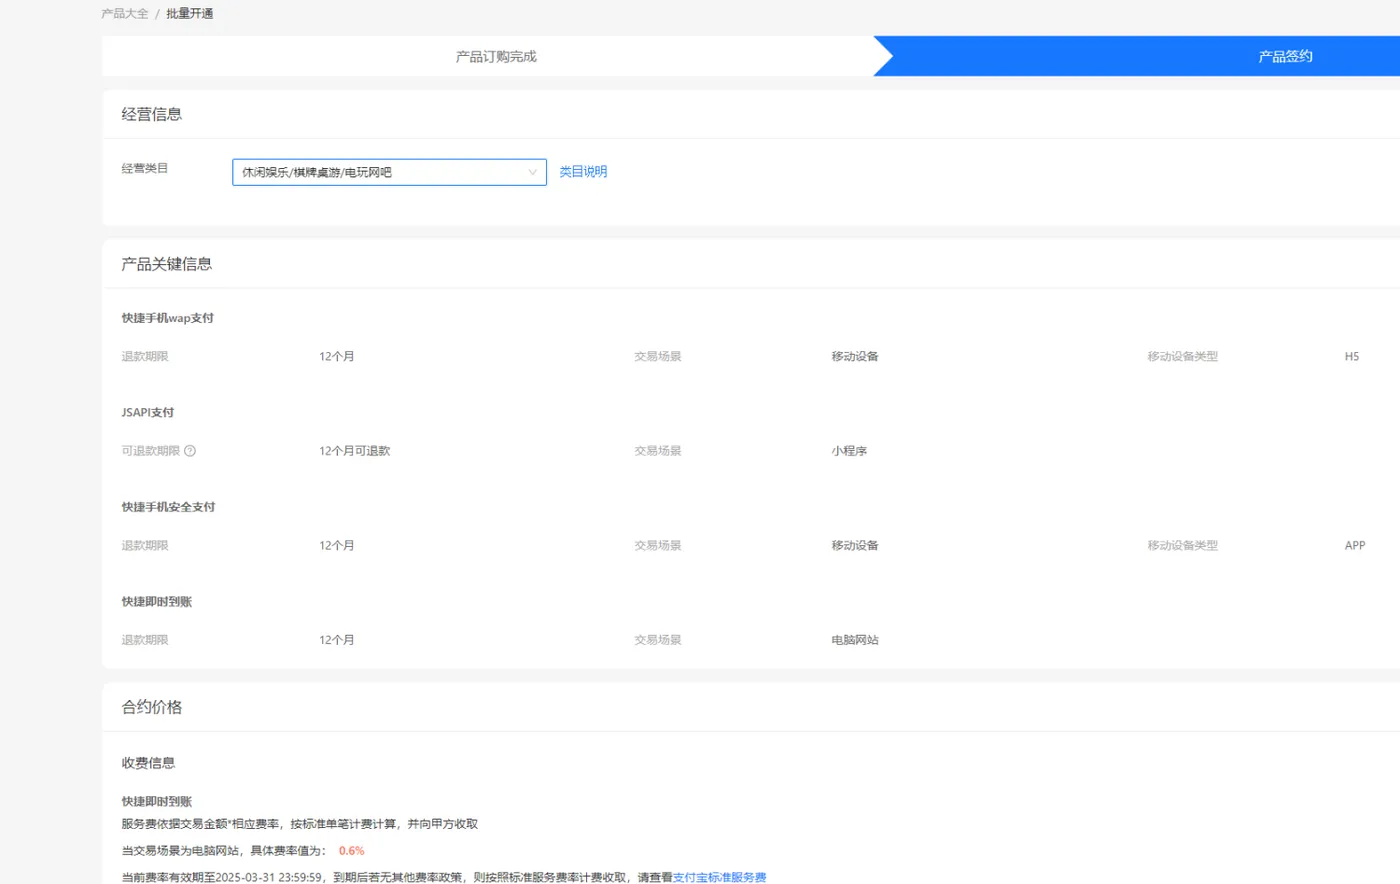Click the H5 device type value

1352,356
